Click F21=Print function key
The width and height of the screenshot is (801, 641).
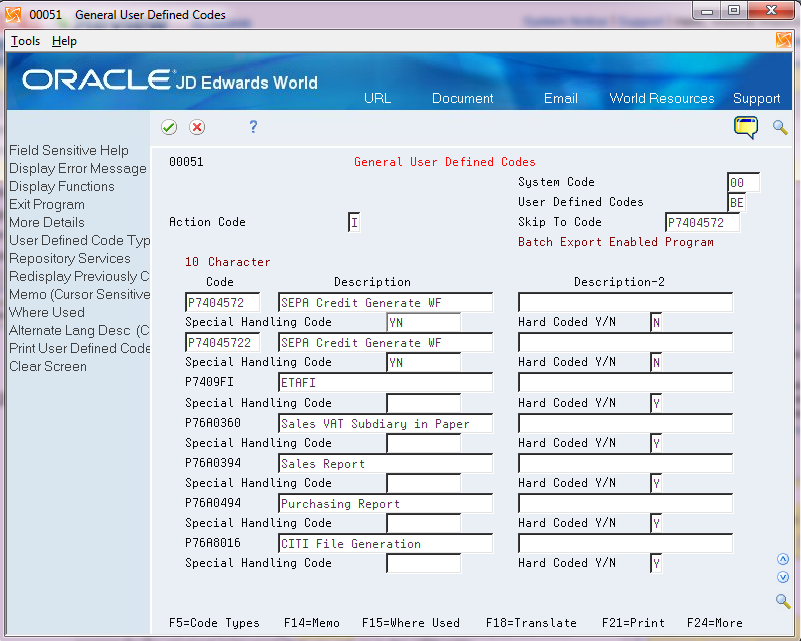tap(633, 623)
